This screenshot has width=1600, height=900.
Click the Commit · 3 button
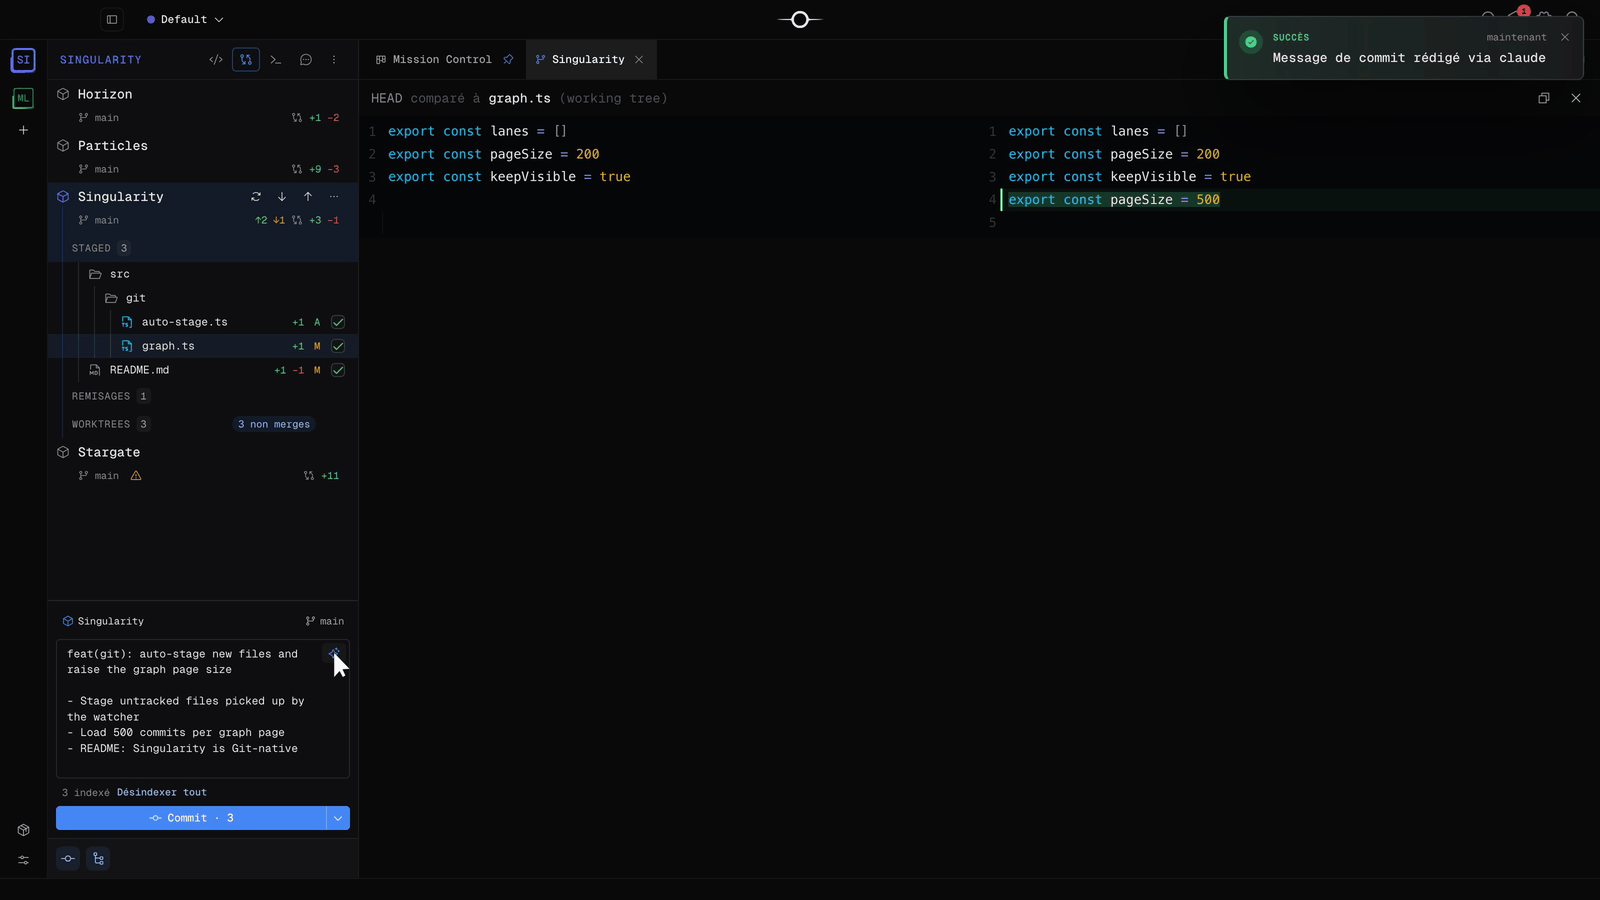[x=191, y=818]
